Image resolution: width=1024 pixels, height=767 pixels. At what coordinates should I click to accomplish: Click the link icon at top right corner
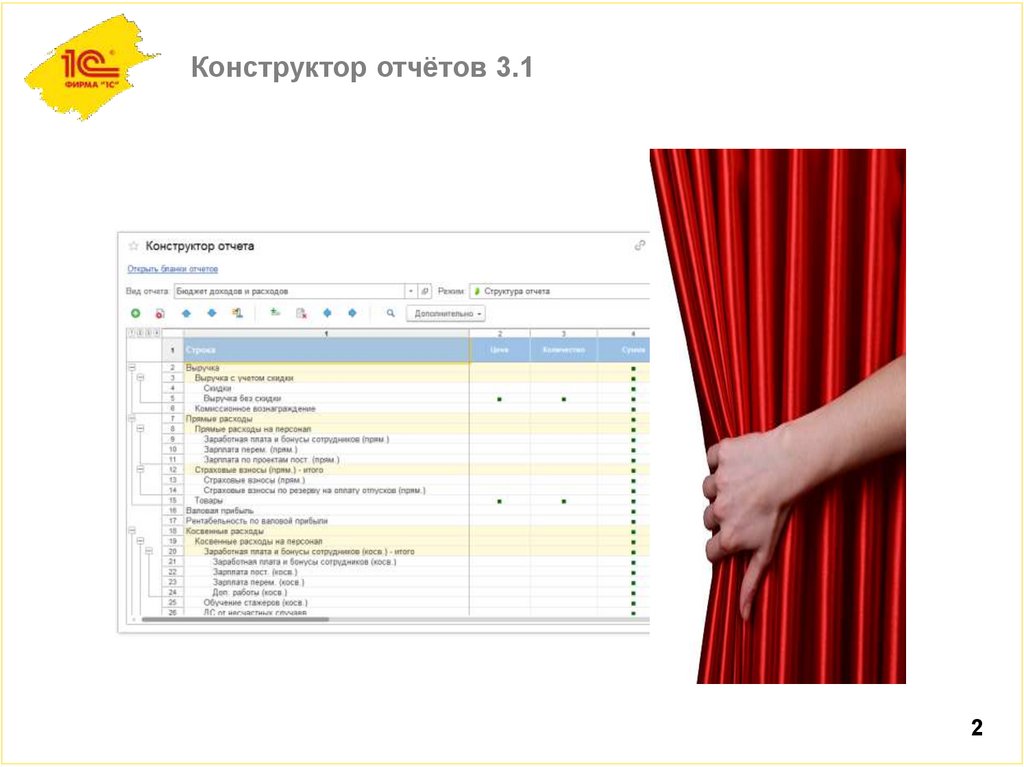(639, 243)
